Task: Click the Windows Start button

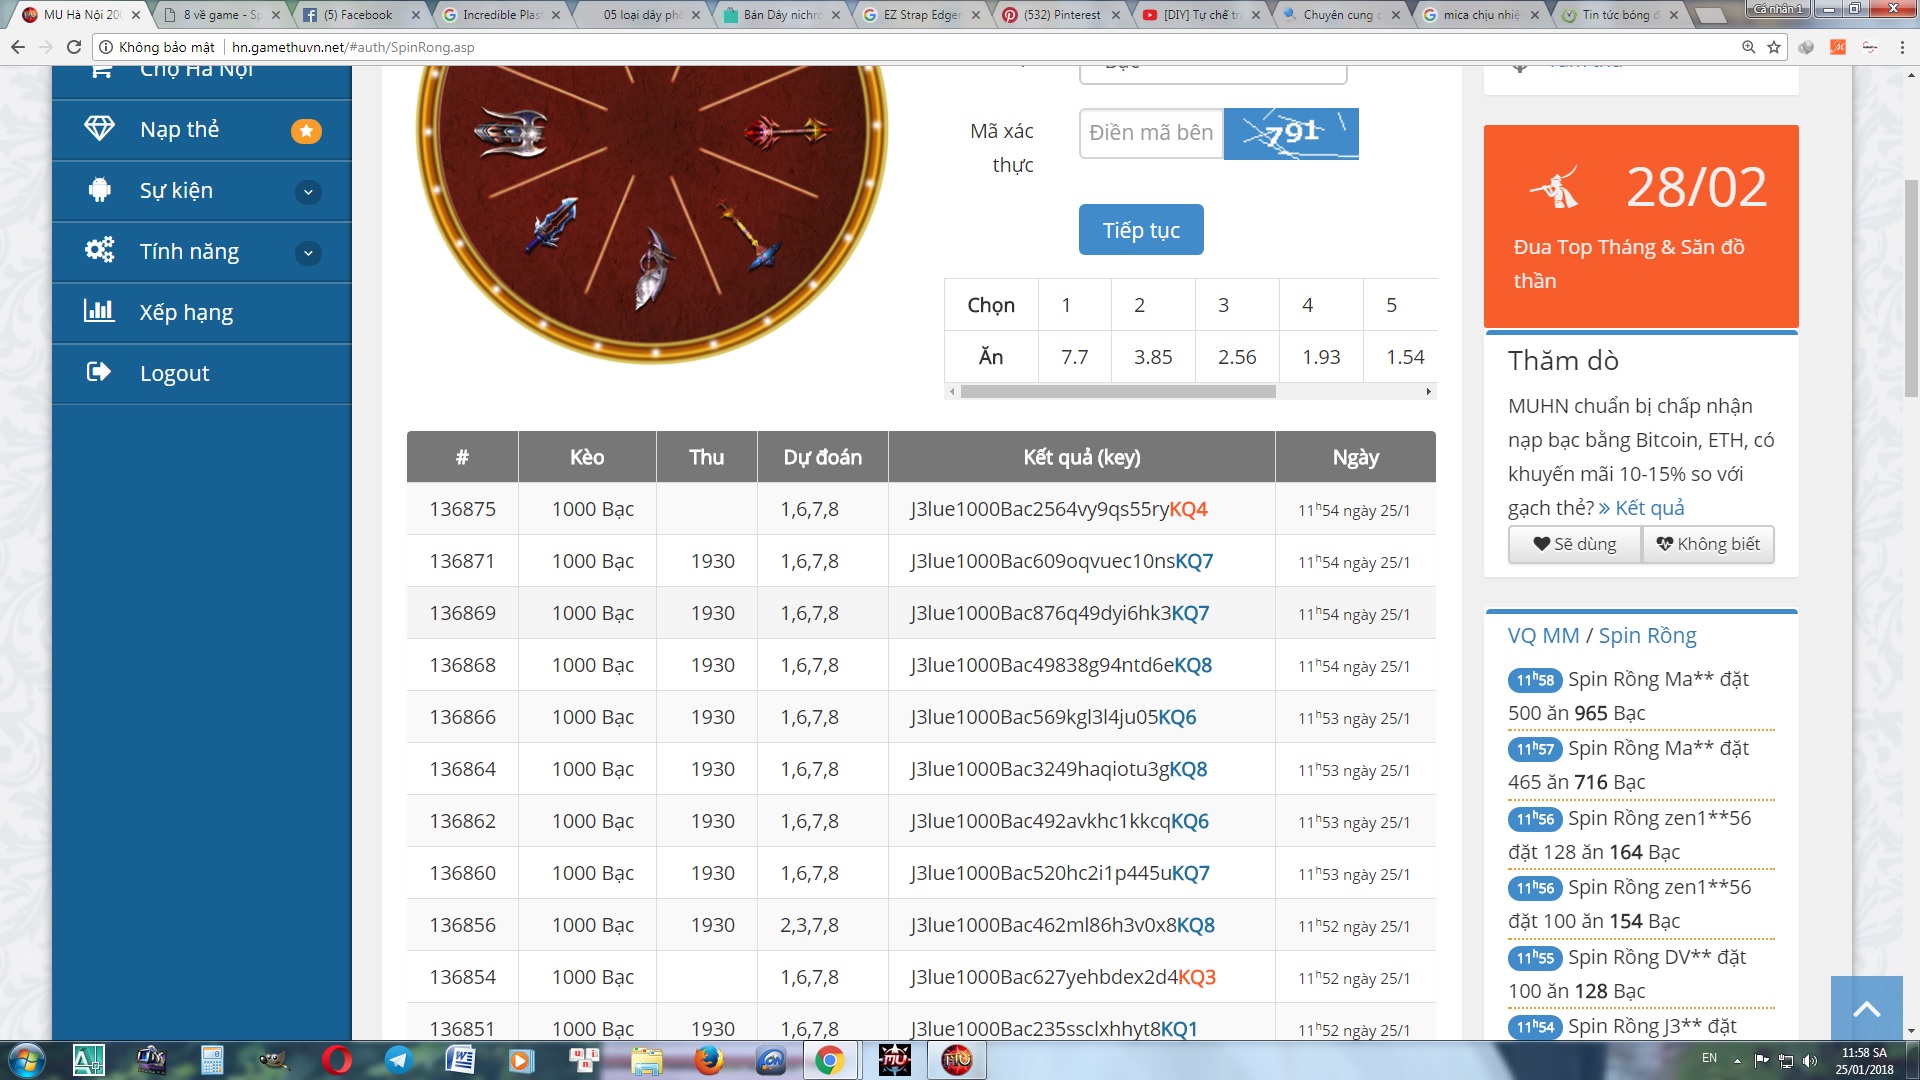Action: 27,1060
